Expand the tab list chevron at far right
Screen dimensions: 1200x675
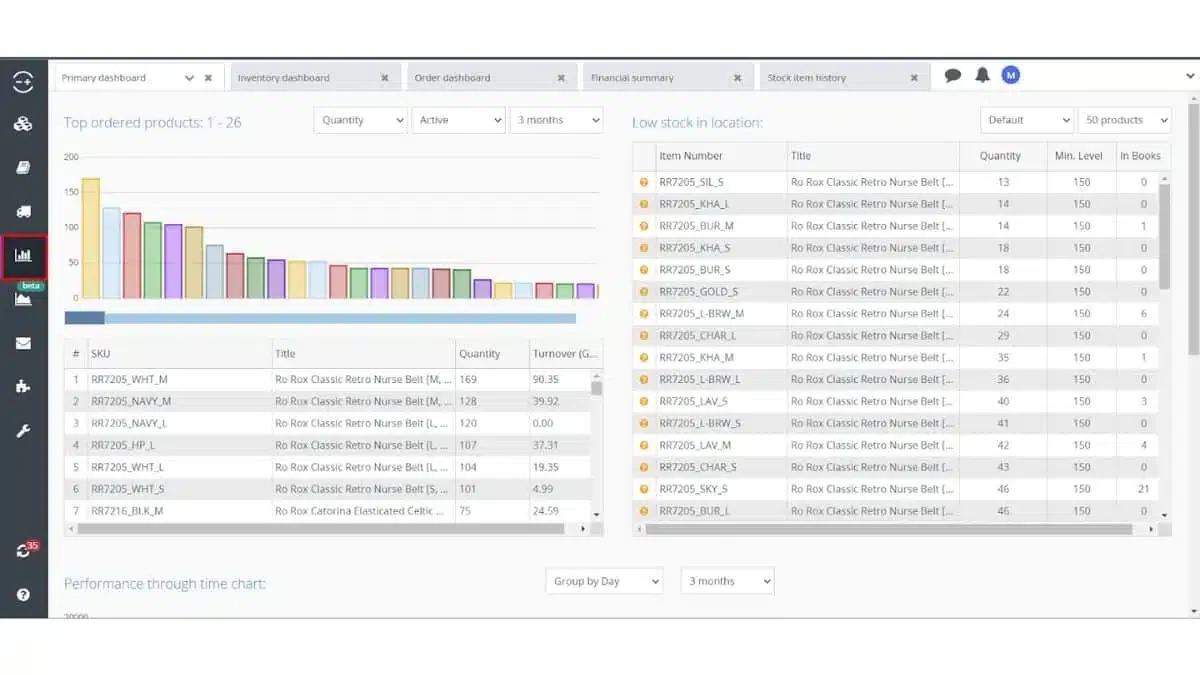tap(1190, 76)
